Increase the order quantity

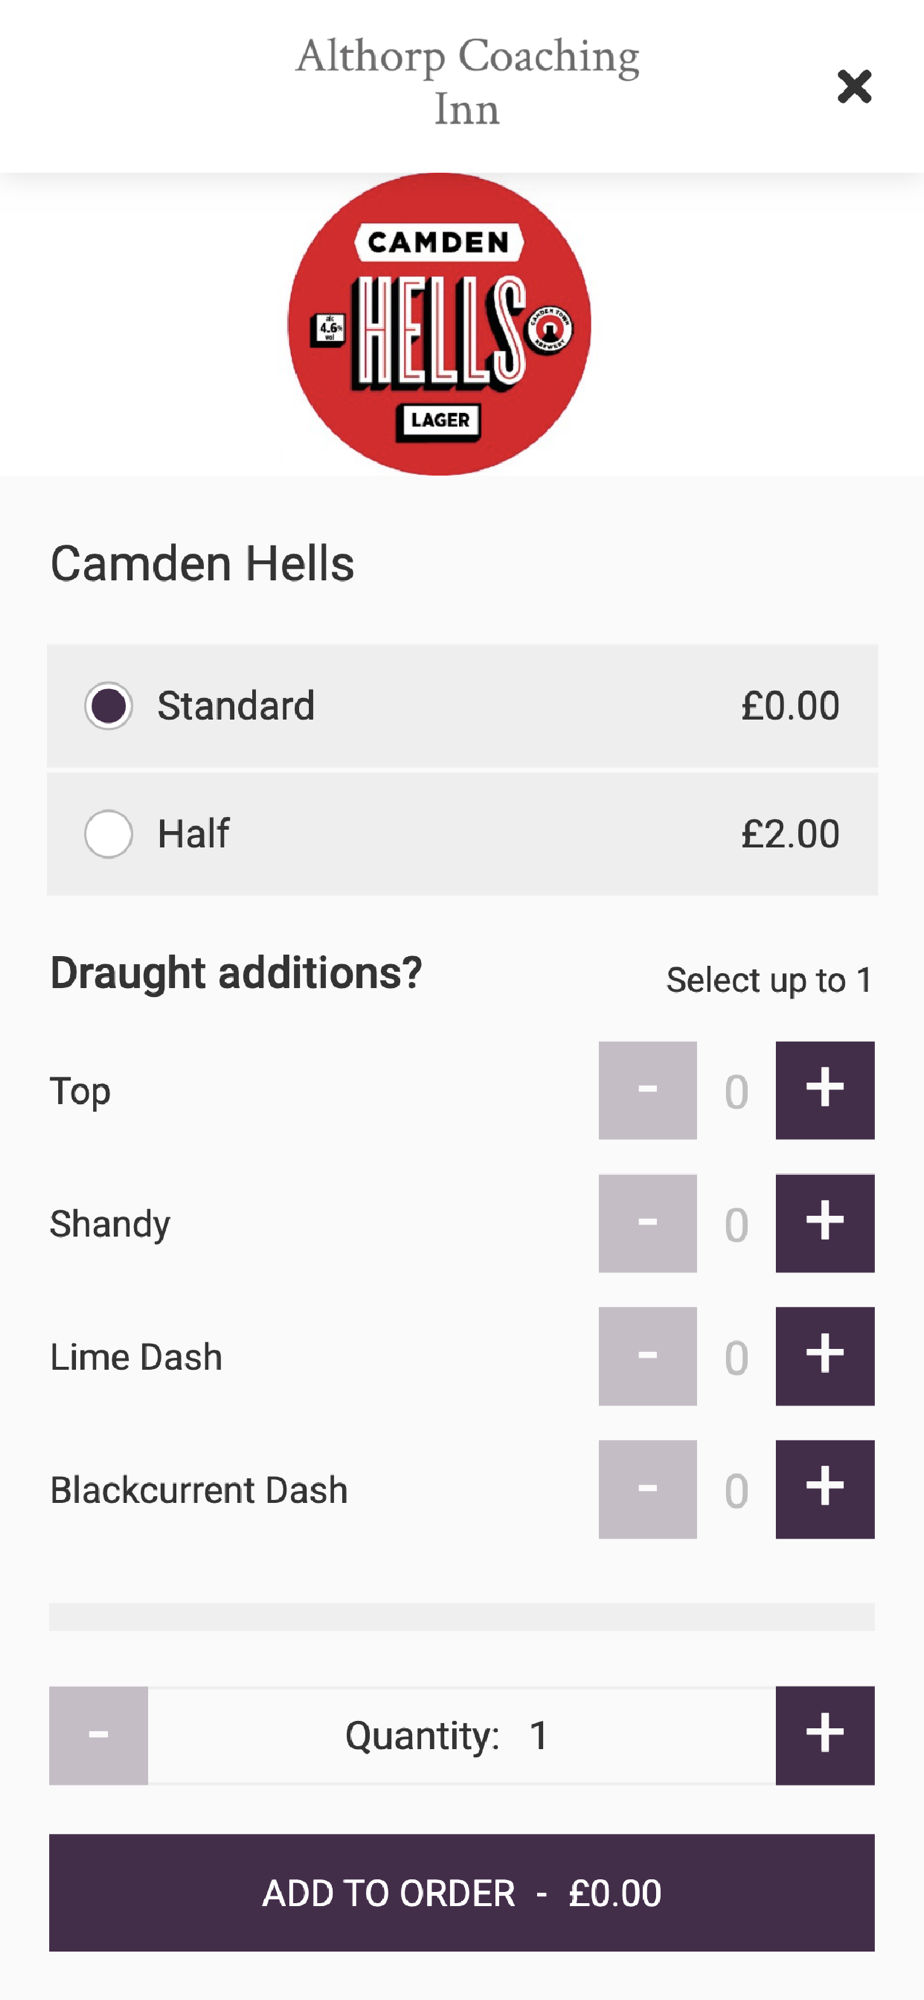(x=825, y=1735)
